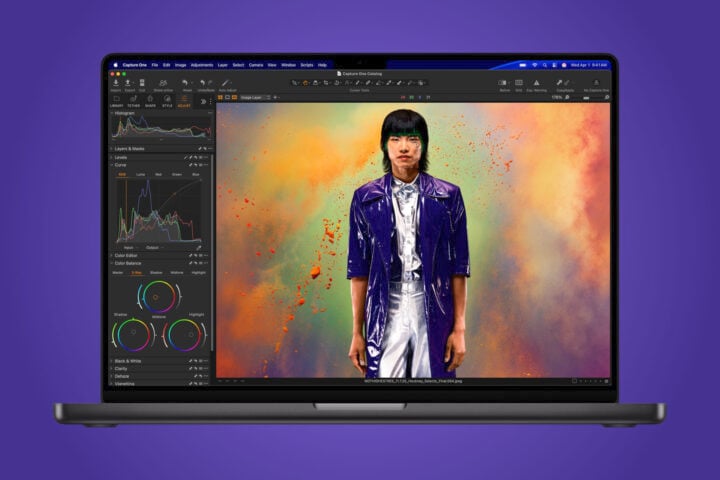Select the Red curve tab
720x480 pixels.
pos(158,175)
